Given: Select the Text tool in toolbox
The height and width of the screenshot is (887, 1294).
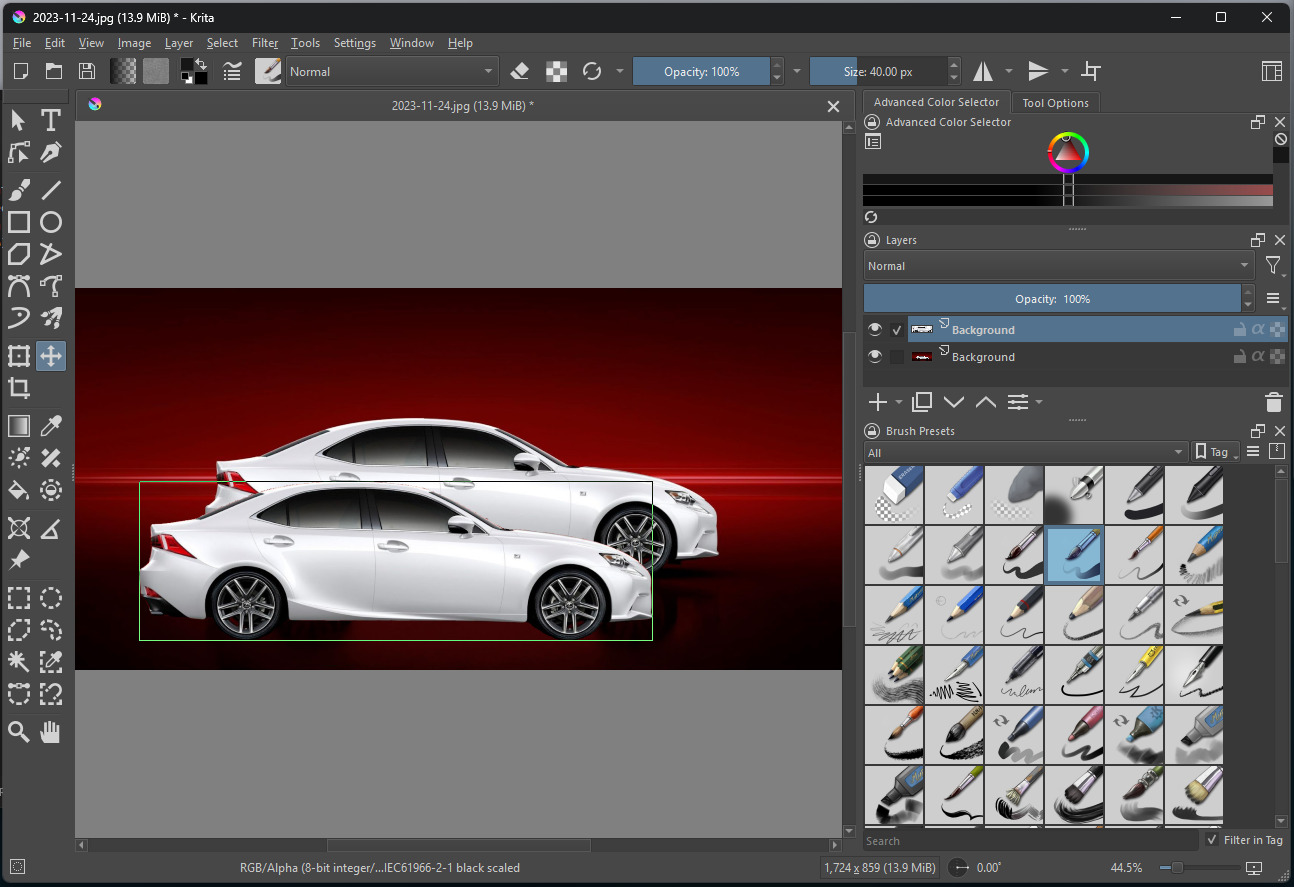Looking at the screenshot, I should (x=51, y=121).
